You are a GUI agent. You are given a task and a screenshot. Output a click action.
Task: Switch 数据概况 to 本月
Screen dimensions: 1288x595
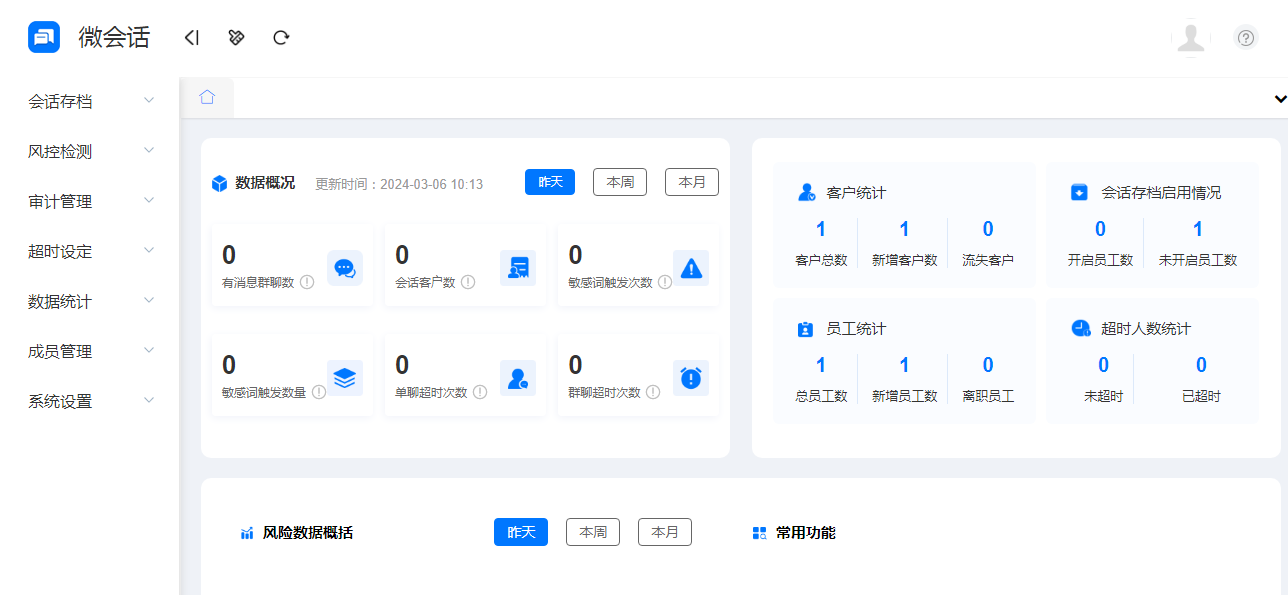point(692,182)
